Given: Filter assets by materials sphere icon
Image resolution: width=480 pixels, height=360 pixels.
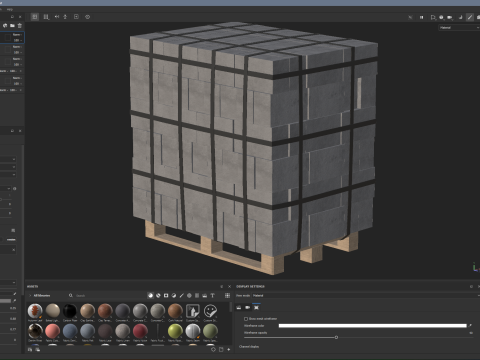Looking at the screenshot, I should pos(151,295).
